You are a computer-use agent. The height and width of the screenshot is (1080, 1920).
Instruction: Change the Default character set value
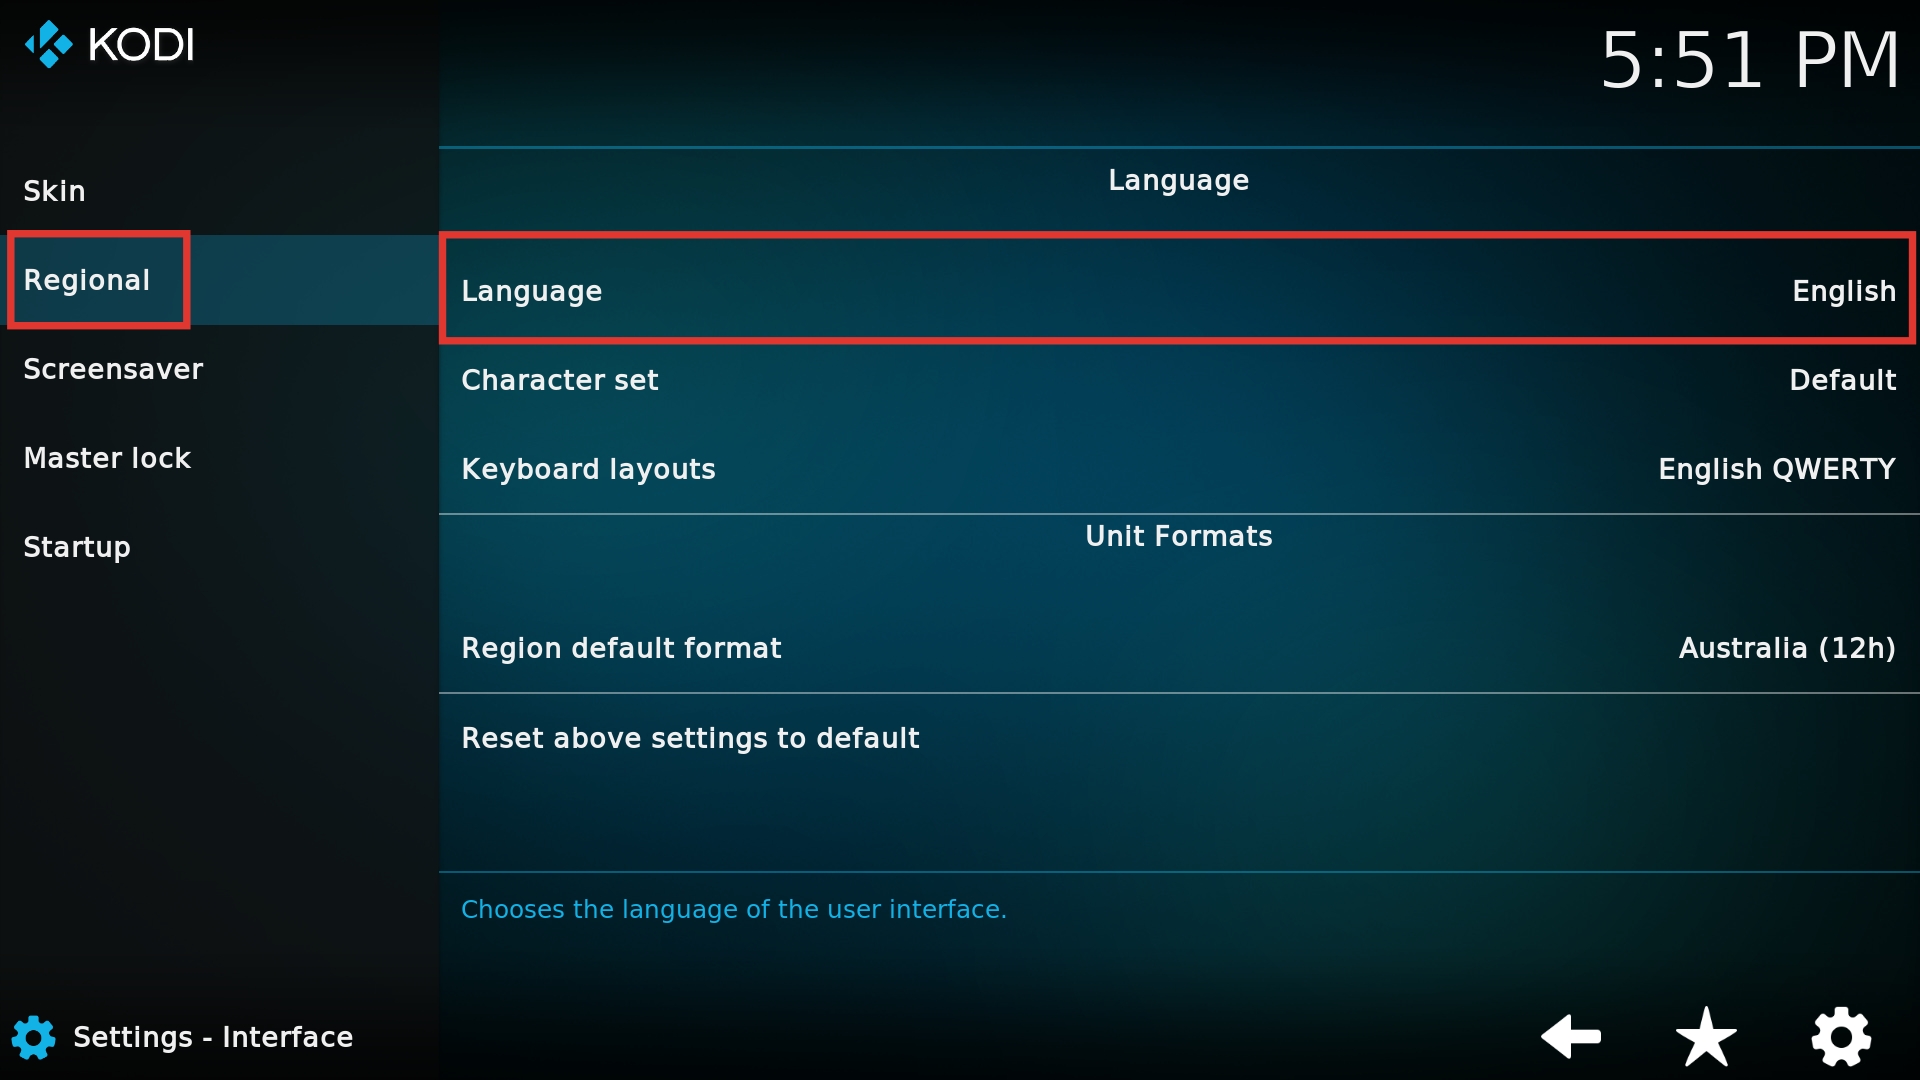[x=1842, y=380]
